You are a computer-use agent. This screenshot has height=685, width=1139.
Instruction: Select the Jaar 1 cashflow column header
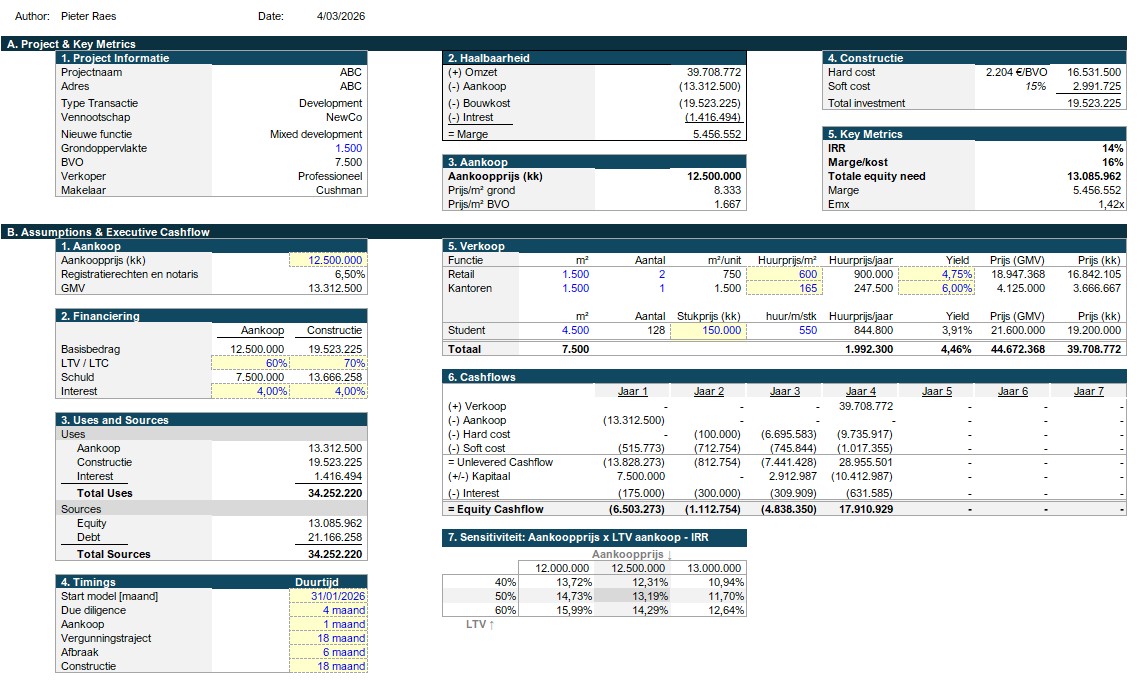point(633,392)
